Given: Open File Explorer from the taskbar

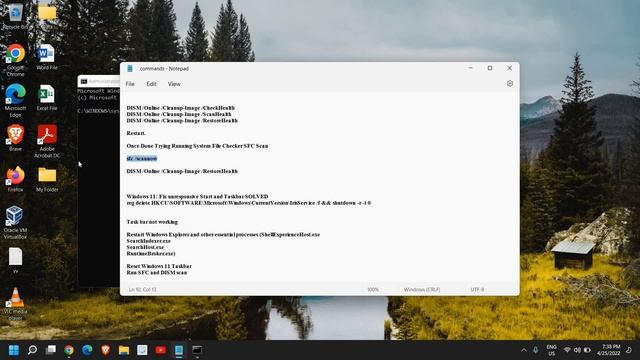Looking at the screenshot, I should [x=124, y=350].
